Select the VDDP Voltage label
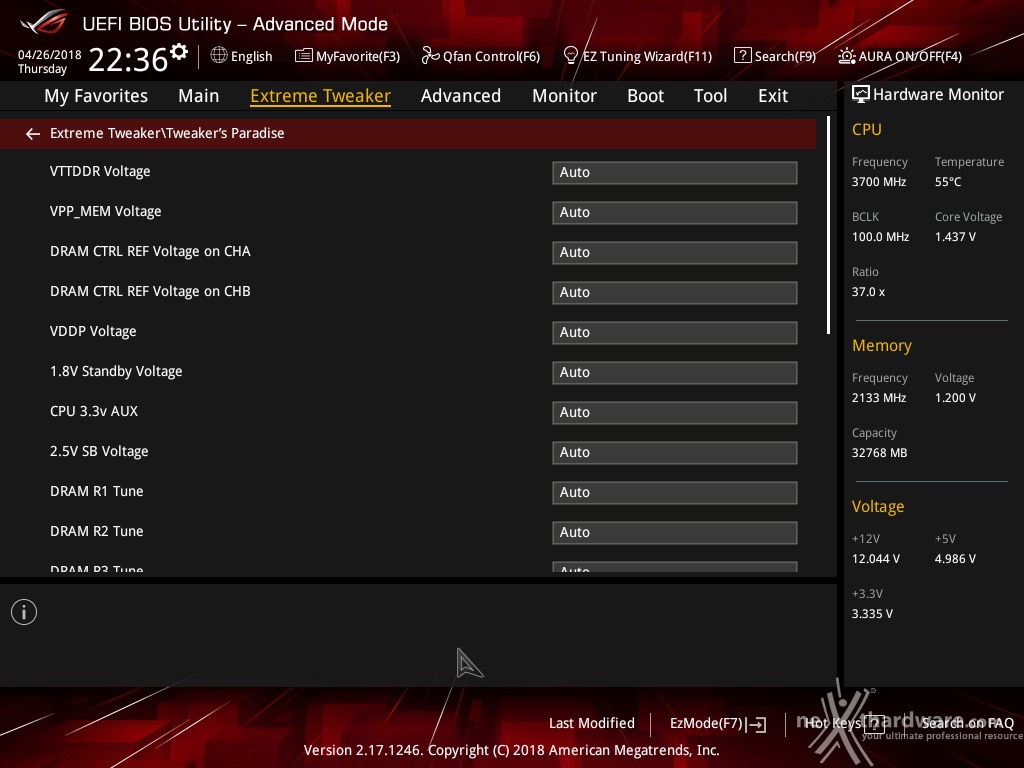 point(93,331)
